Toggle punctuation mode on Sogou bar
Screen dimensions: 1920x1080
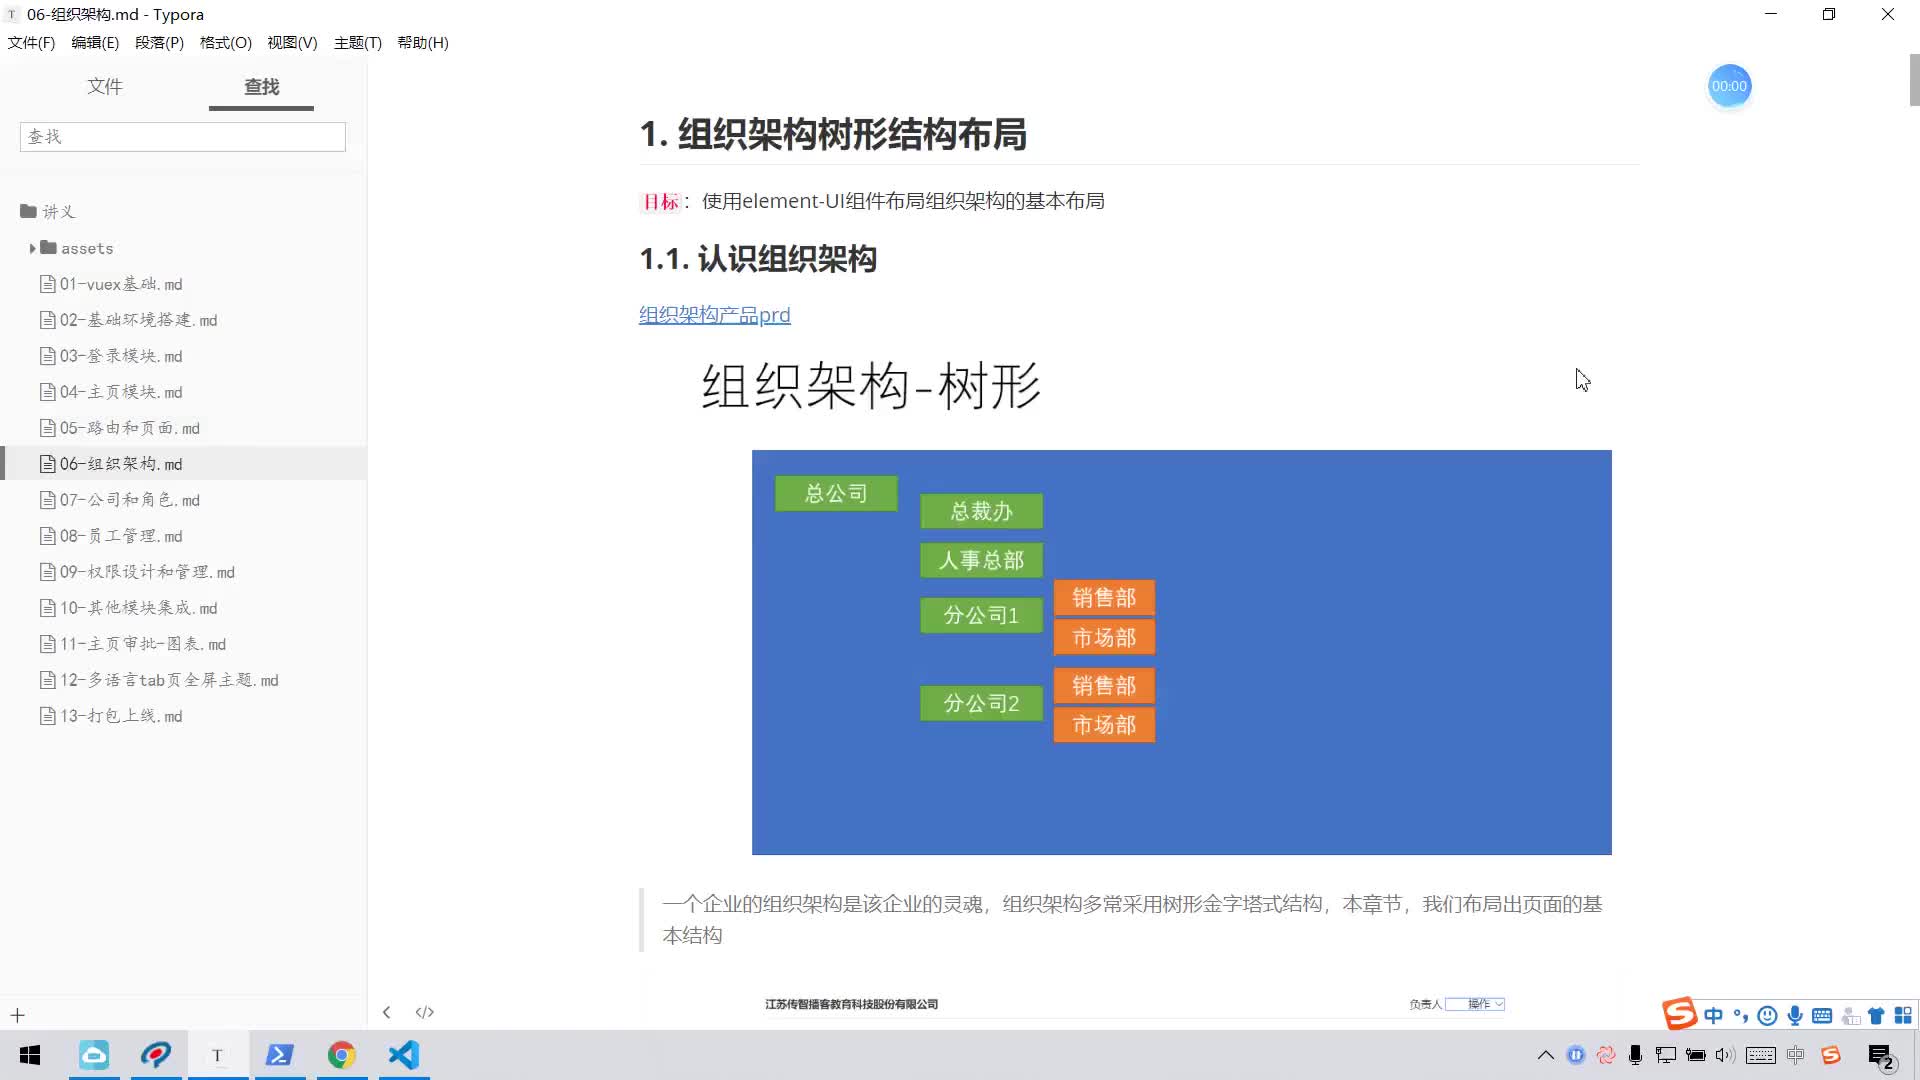click(x=1740, y=1016)
